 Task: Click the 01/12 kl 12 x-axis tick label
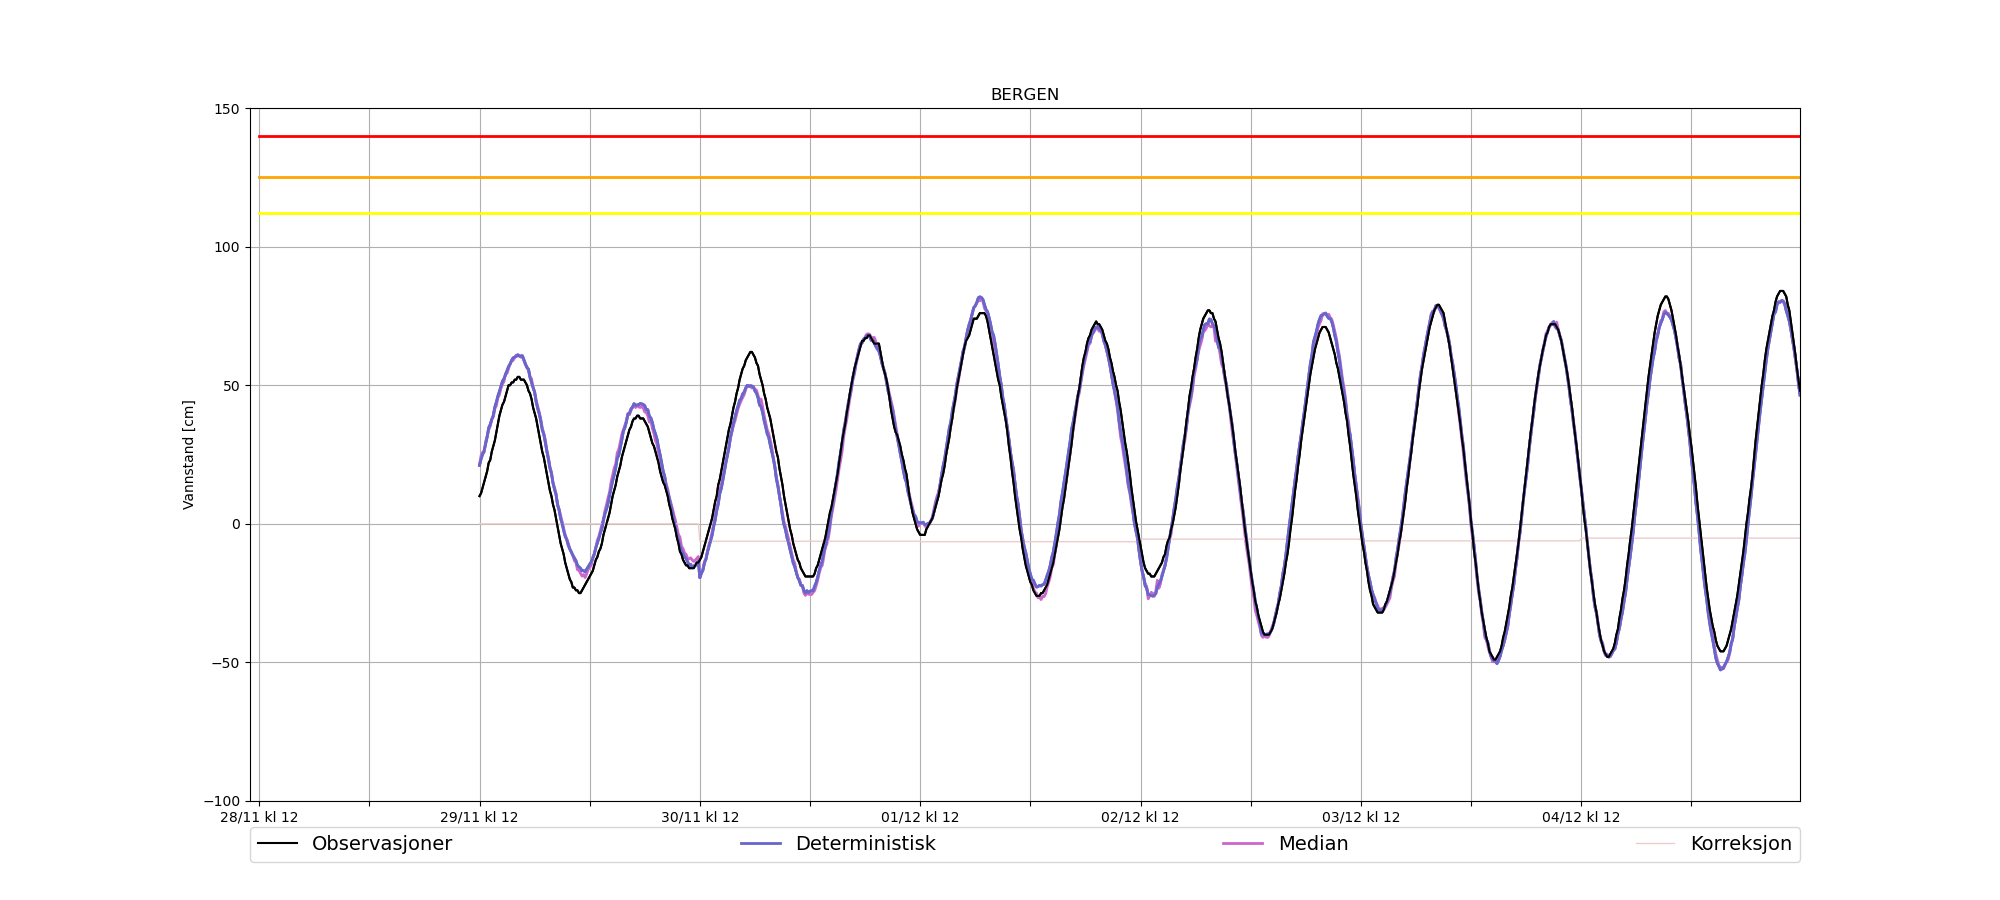920,818
